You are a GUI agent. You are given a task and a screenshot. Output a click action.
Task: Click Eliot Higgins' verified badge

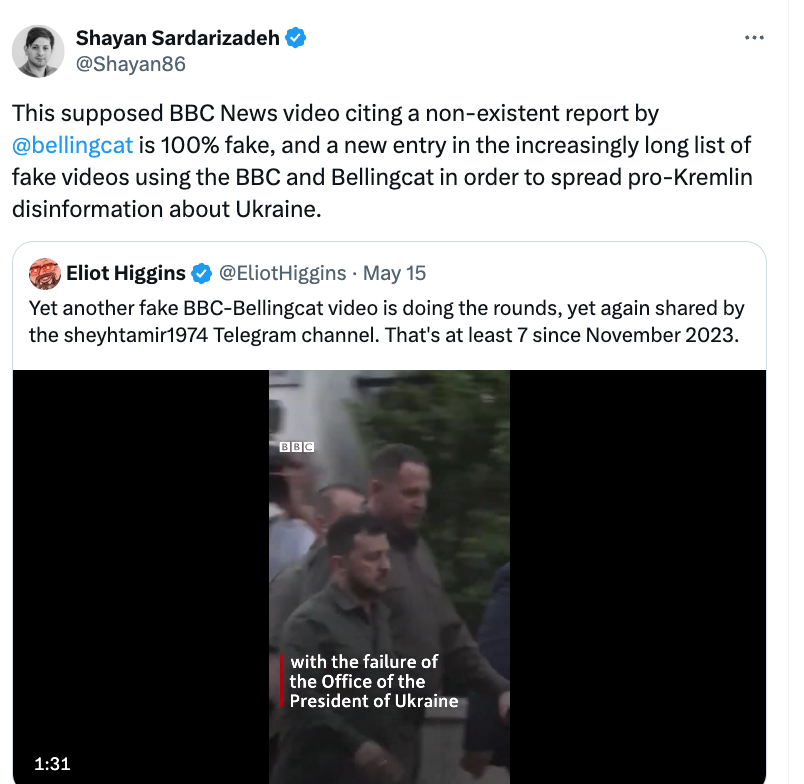[x=202, y=273]
